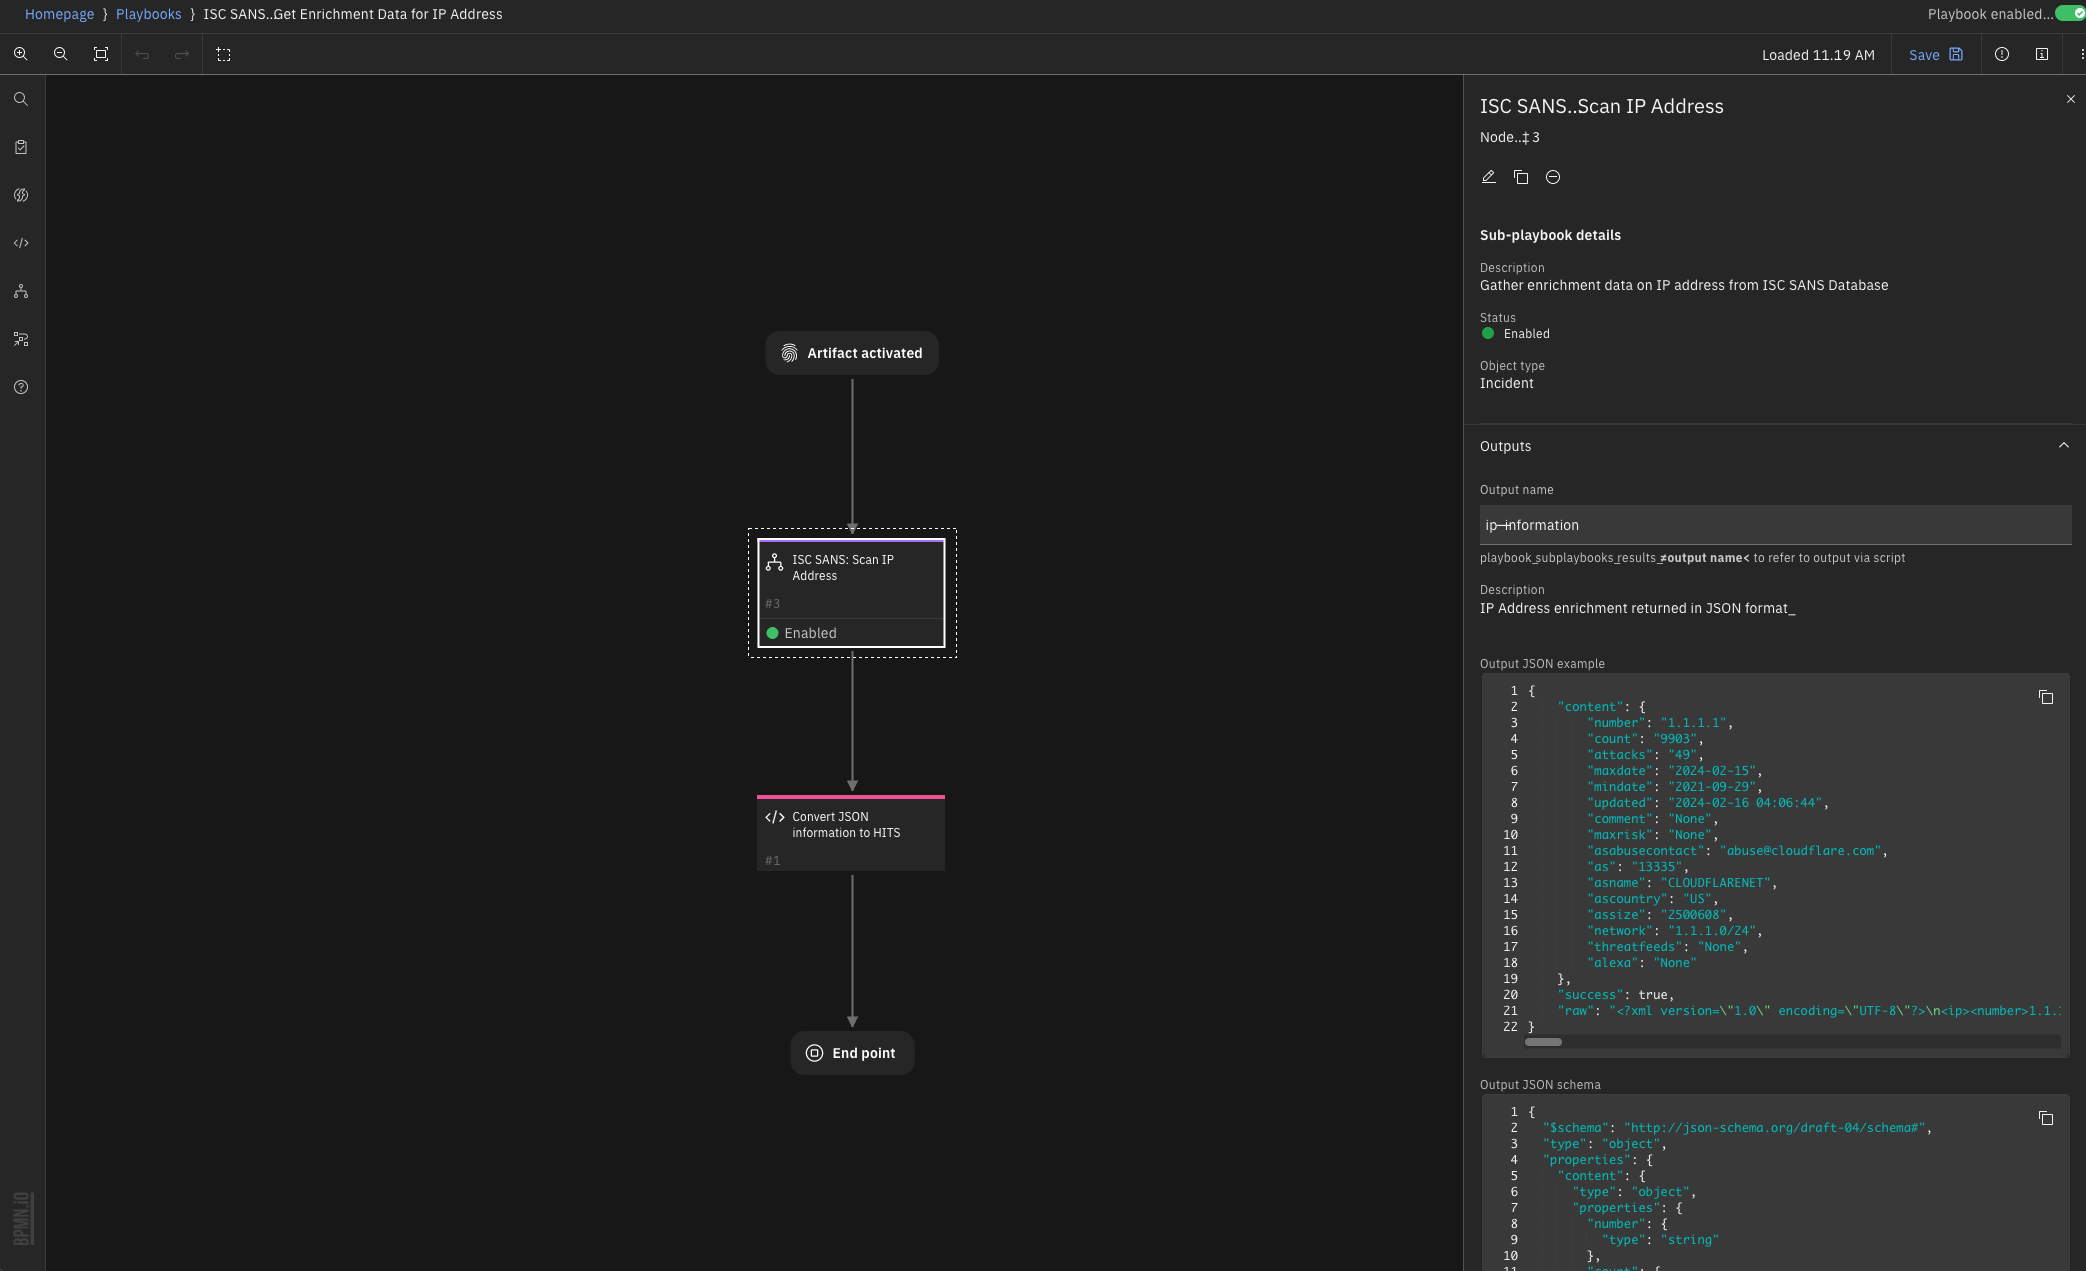Activate the marquee selection tool
This screenshot has height=1271, width=2086.
[x=224, y=54]
